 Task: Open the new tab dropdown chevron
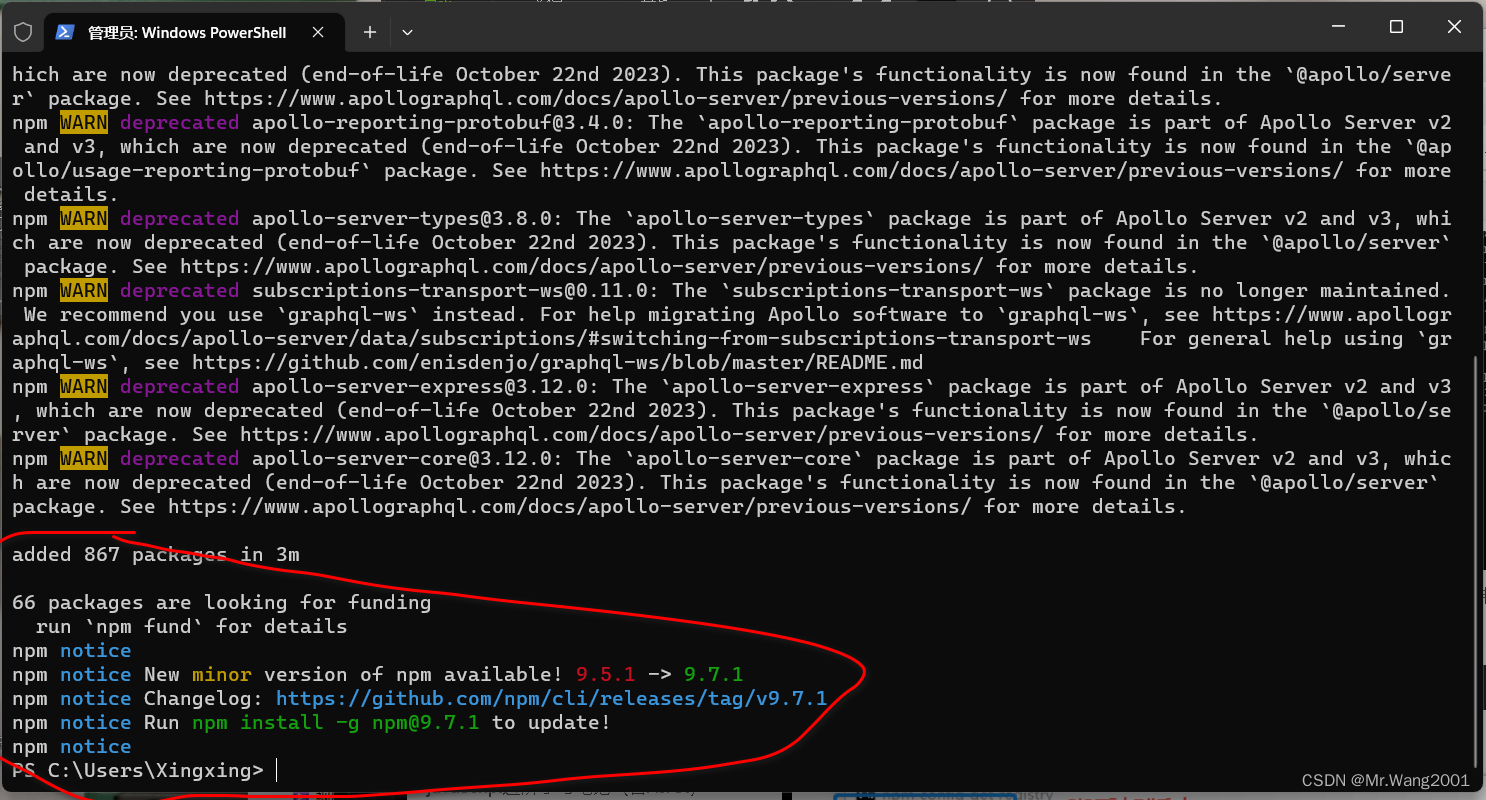pos(407,32)
